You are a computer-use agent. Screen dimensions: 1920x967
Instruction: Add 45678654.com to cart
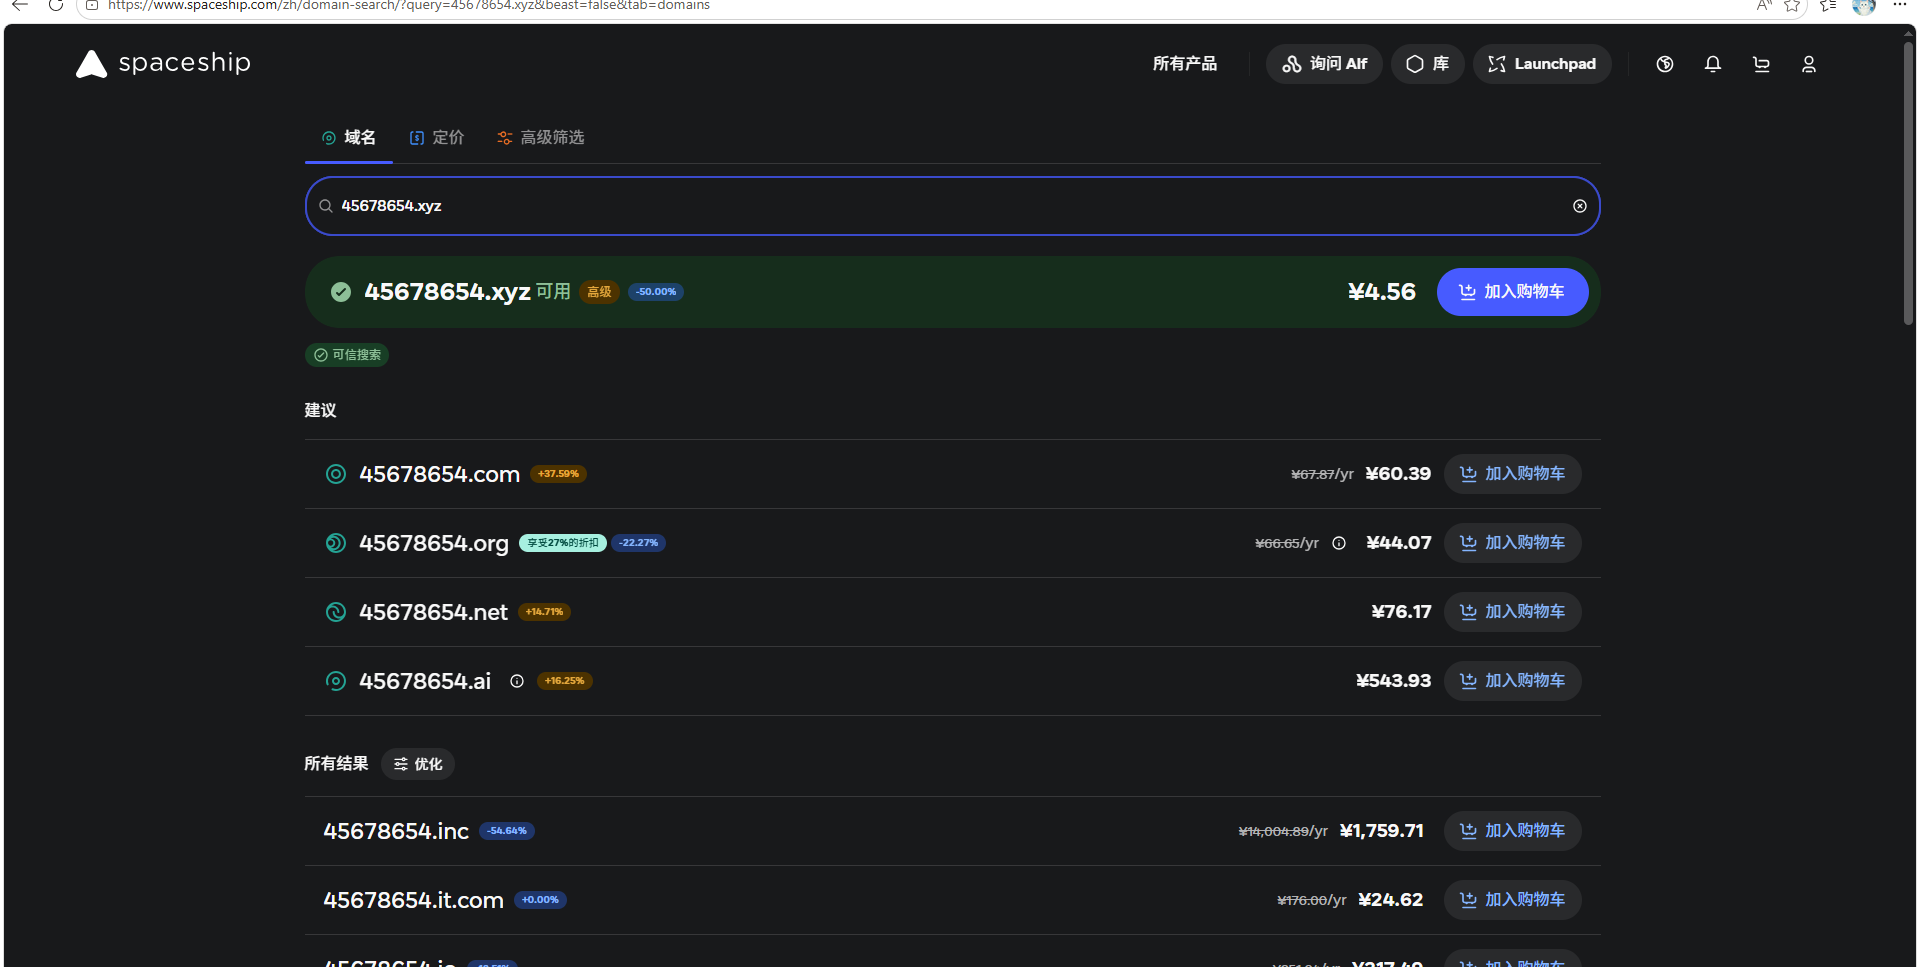tap(1512, 474)
